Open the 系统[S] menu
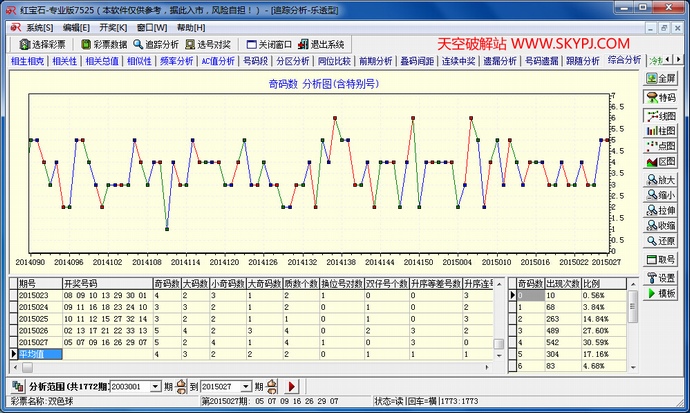This screenshot has height=413, width=690. (34, 27)
